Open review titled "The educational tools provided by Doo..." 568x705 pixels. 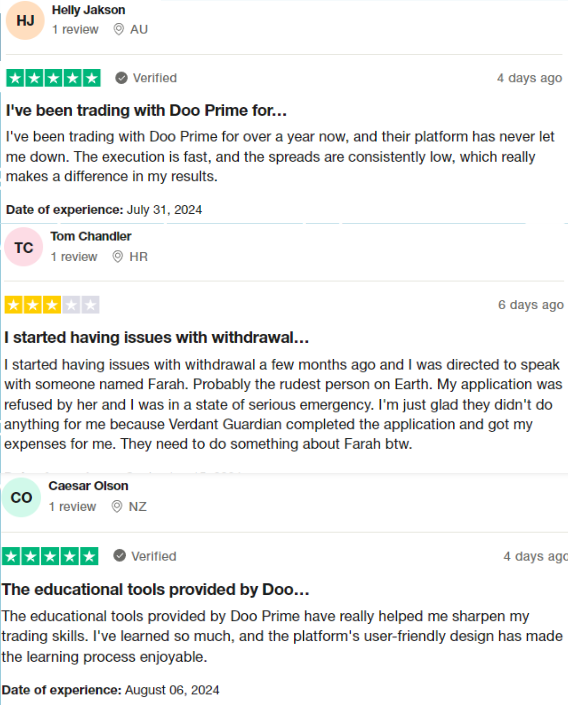click(156, 589)
